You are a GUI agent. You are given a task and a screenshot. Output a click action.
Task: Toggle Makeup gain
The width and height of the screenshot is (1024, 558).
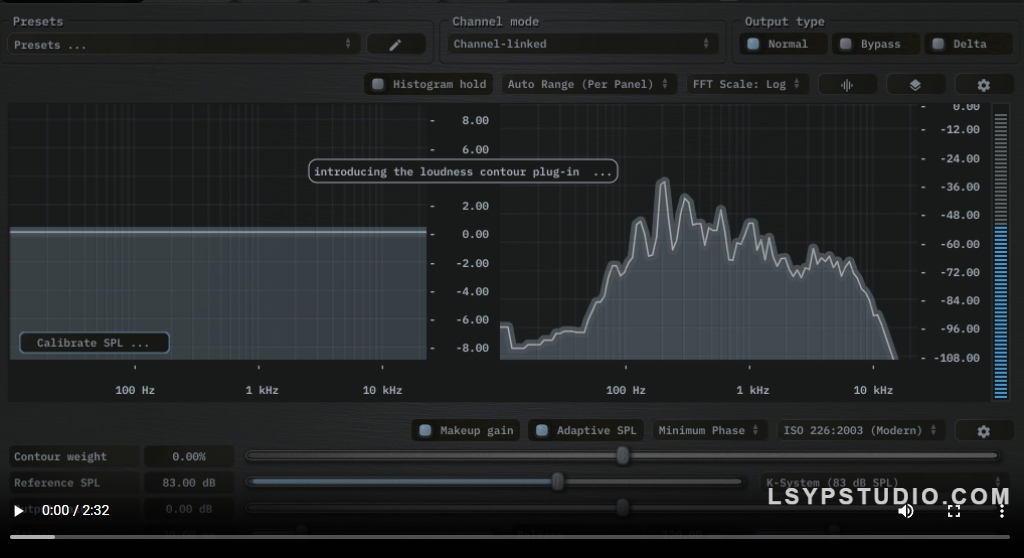(x=466, y=431)
